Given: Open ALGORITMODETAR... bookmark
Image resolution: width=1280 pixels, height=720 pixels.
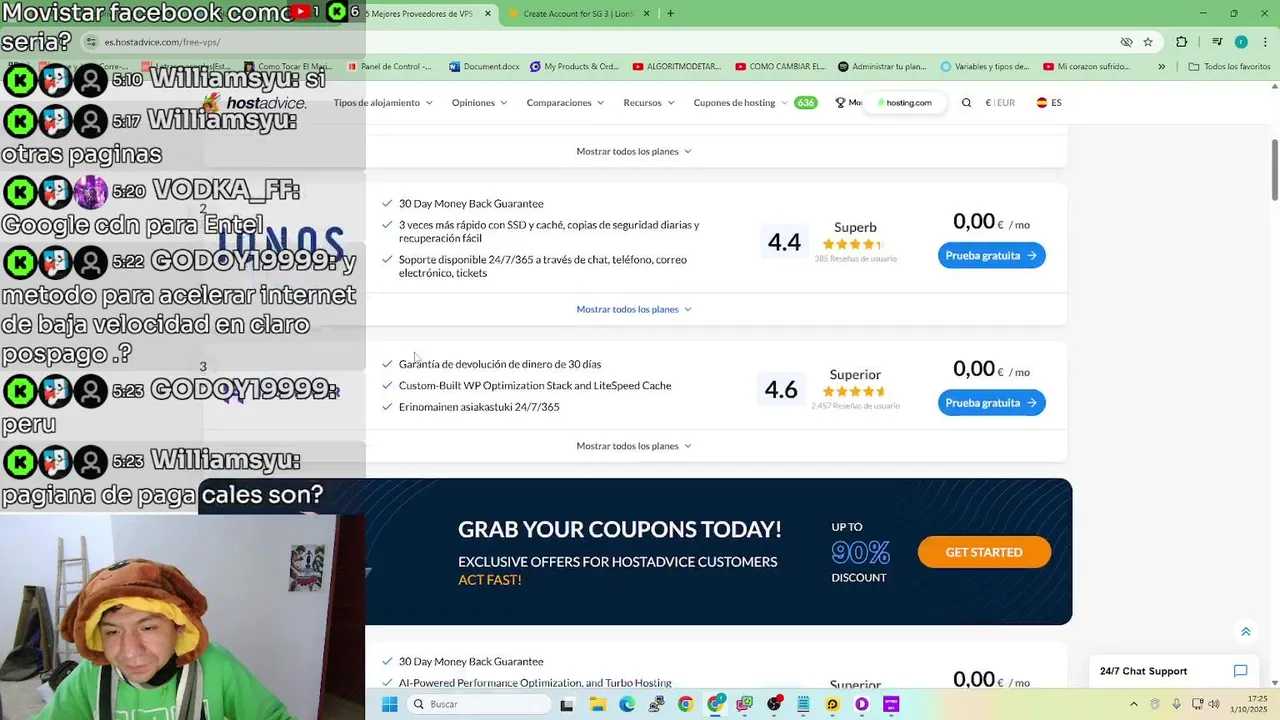Looking at the screenshot, I should 677,67.
